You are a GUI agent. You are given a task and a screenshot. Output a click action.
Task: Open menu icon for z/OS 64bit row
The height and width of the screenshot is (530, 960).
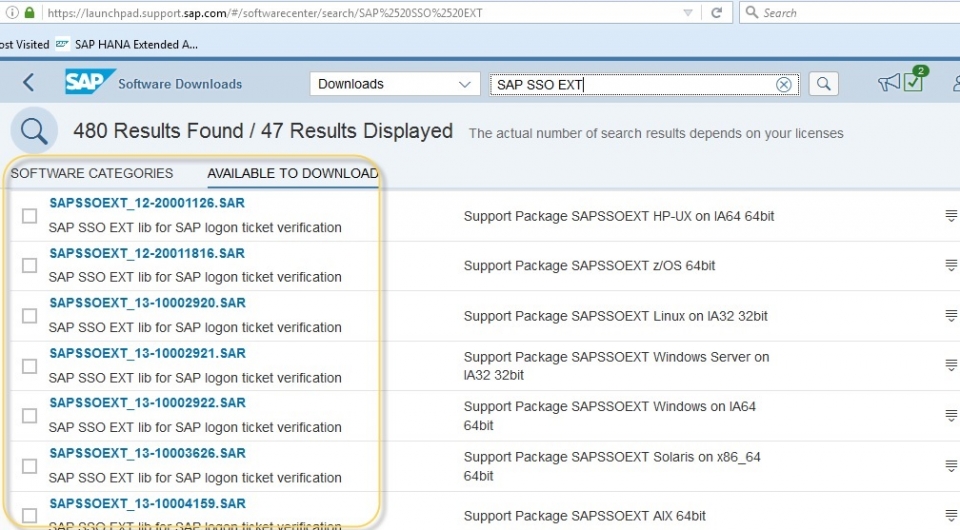click(951, 265)
